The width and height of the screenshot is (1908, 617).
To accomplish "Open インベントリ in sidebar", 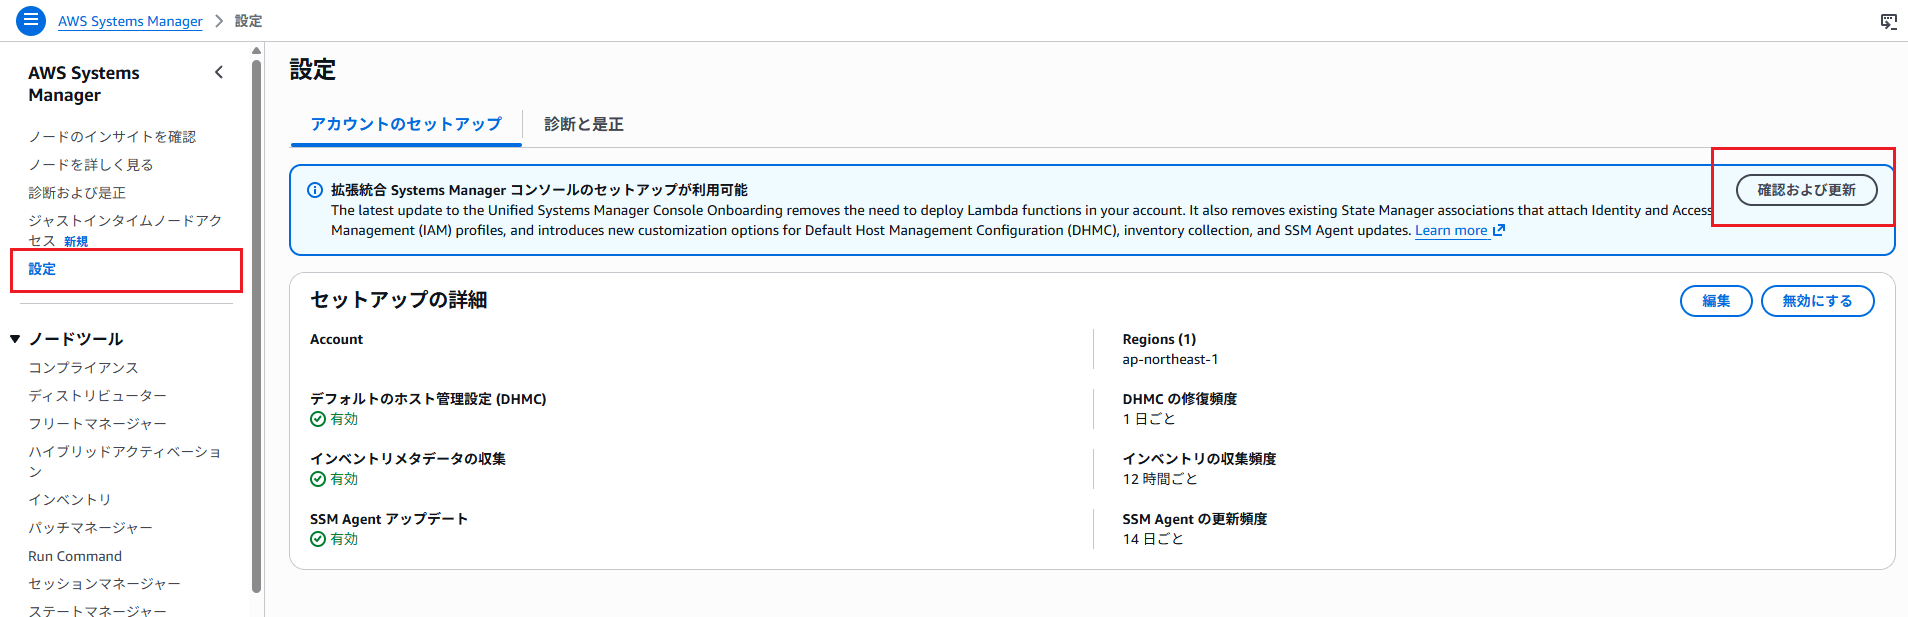I will click(x=70, y=500).
